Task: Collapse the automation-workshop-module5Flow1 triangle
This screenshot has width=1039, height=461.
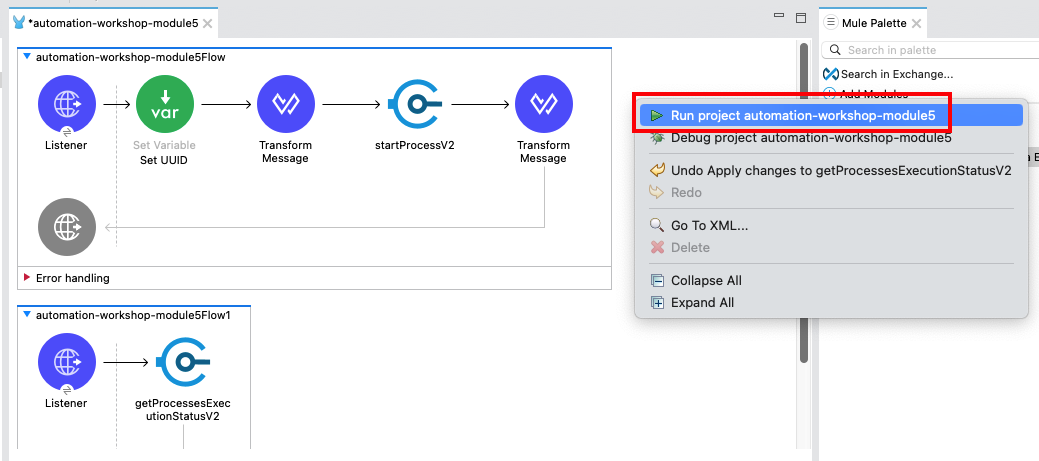Action: (27, 315)
